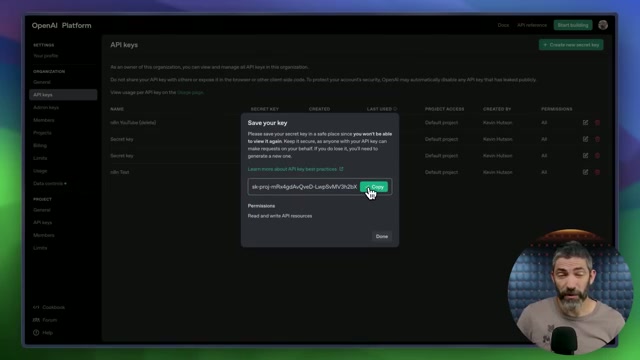This screenshot has height=360, width=640.
Task: Open the user avatar menu
Action: (x=603, y=25)
